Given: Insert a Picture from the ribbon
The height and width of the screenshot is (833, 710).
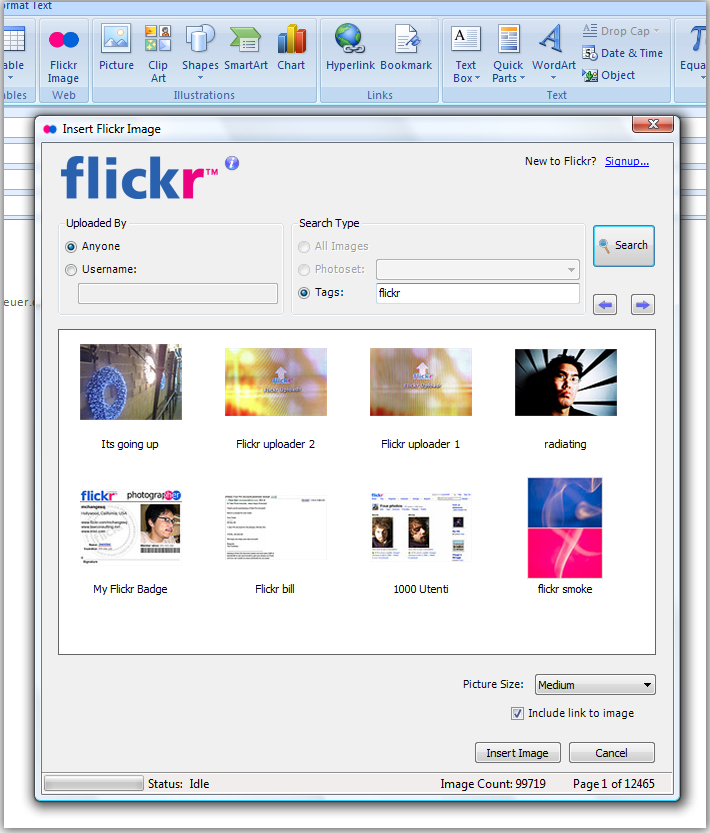Looking at the screenshot, I should click(116, 48).
